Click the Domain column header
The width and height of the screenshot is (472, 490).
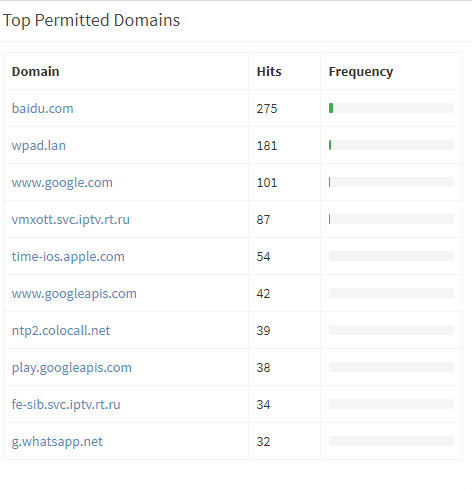pyautogui.click(x=36, y=71)
